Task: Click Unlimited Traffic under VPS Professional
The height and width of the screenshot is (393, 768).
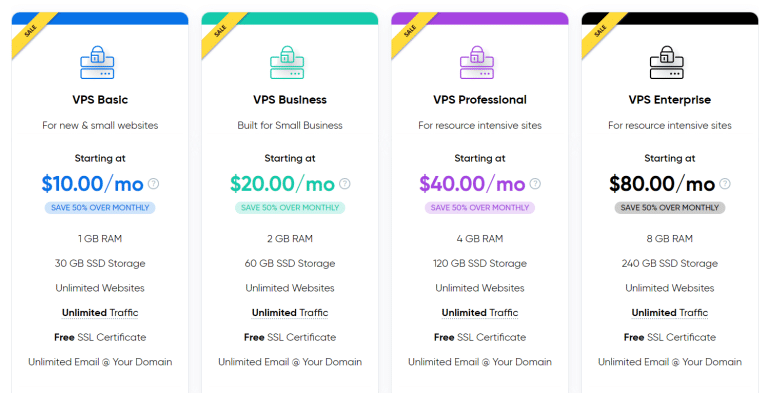Action: coord(480,313)
